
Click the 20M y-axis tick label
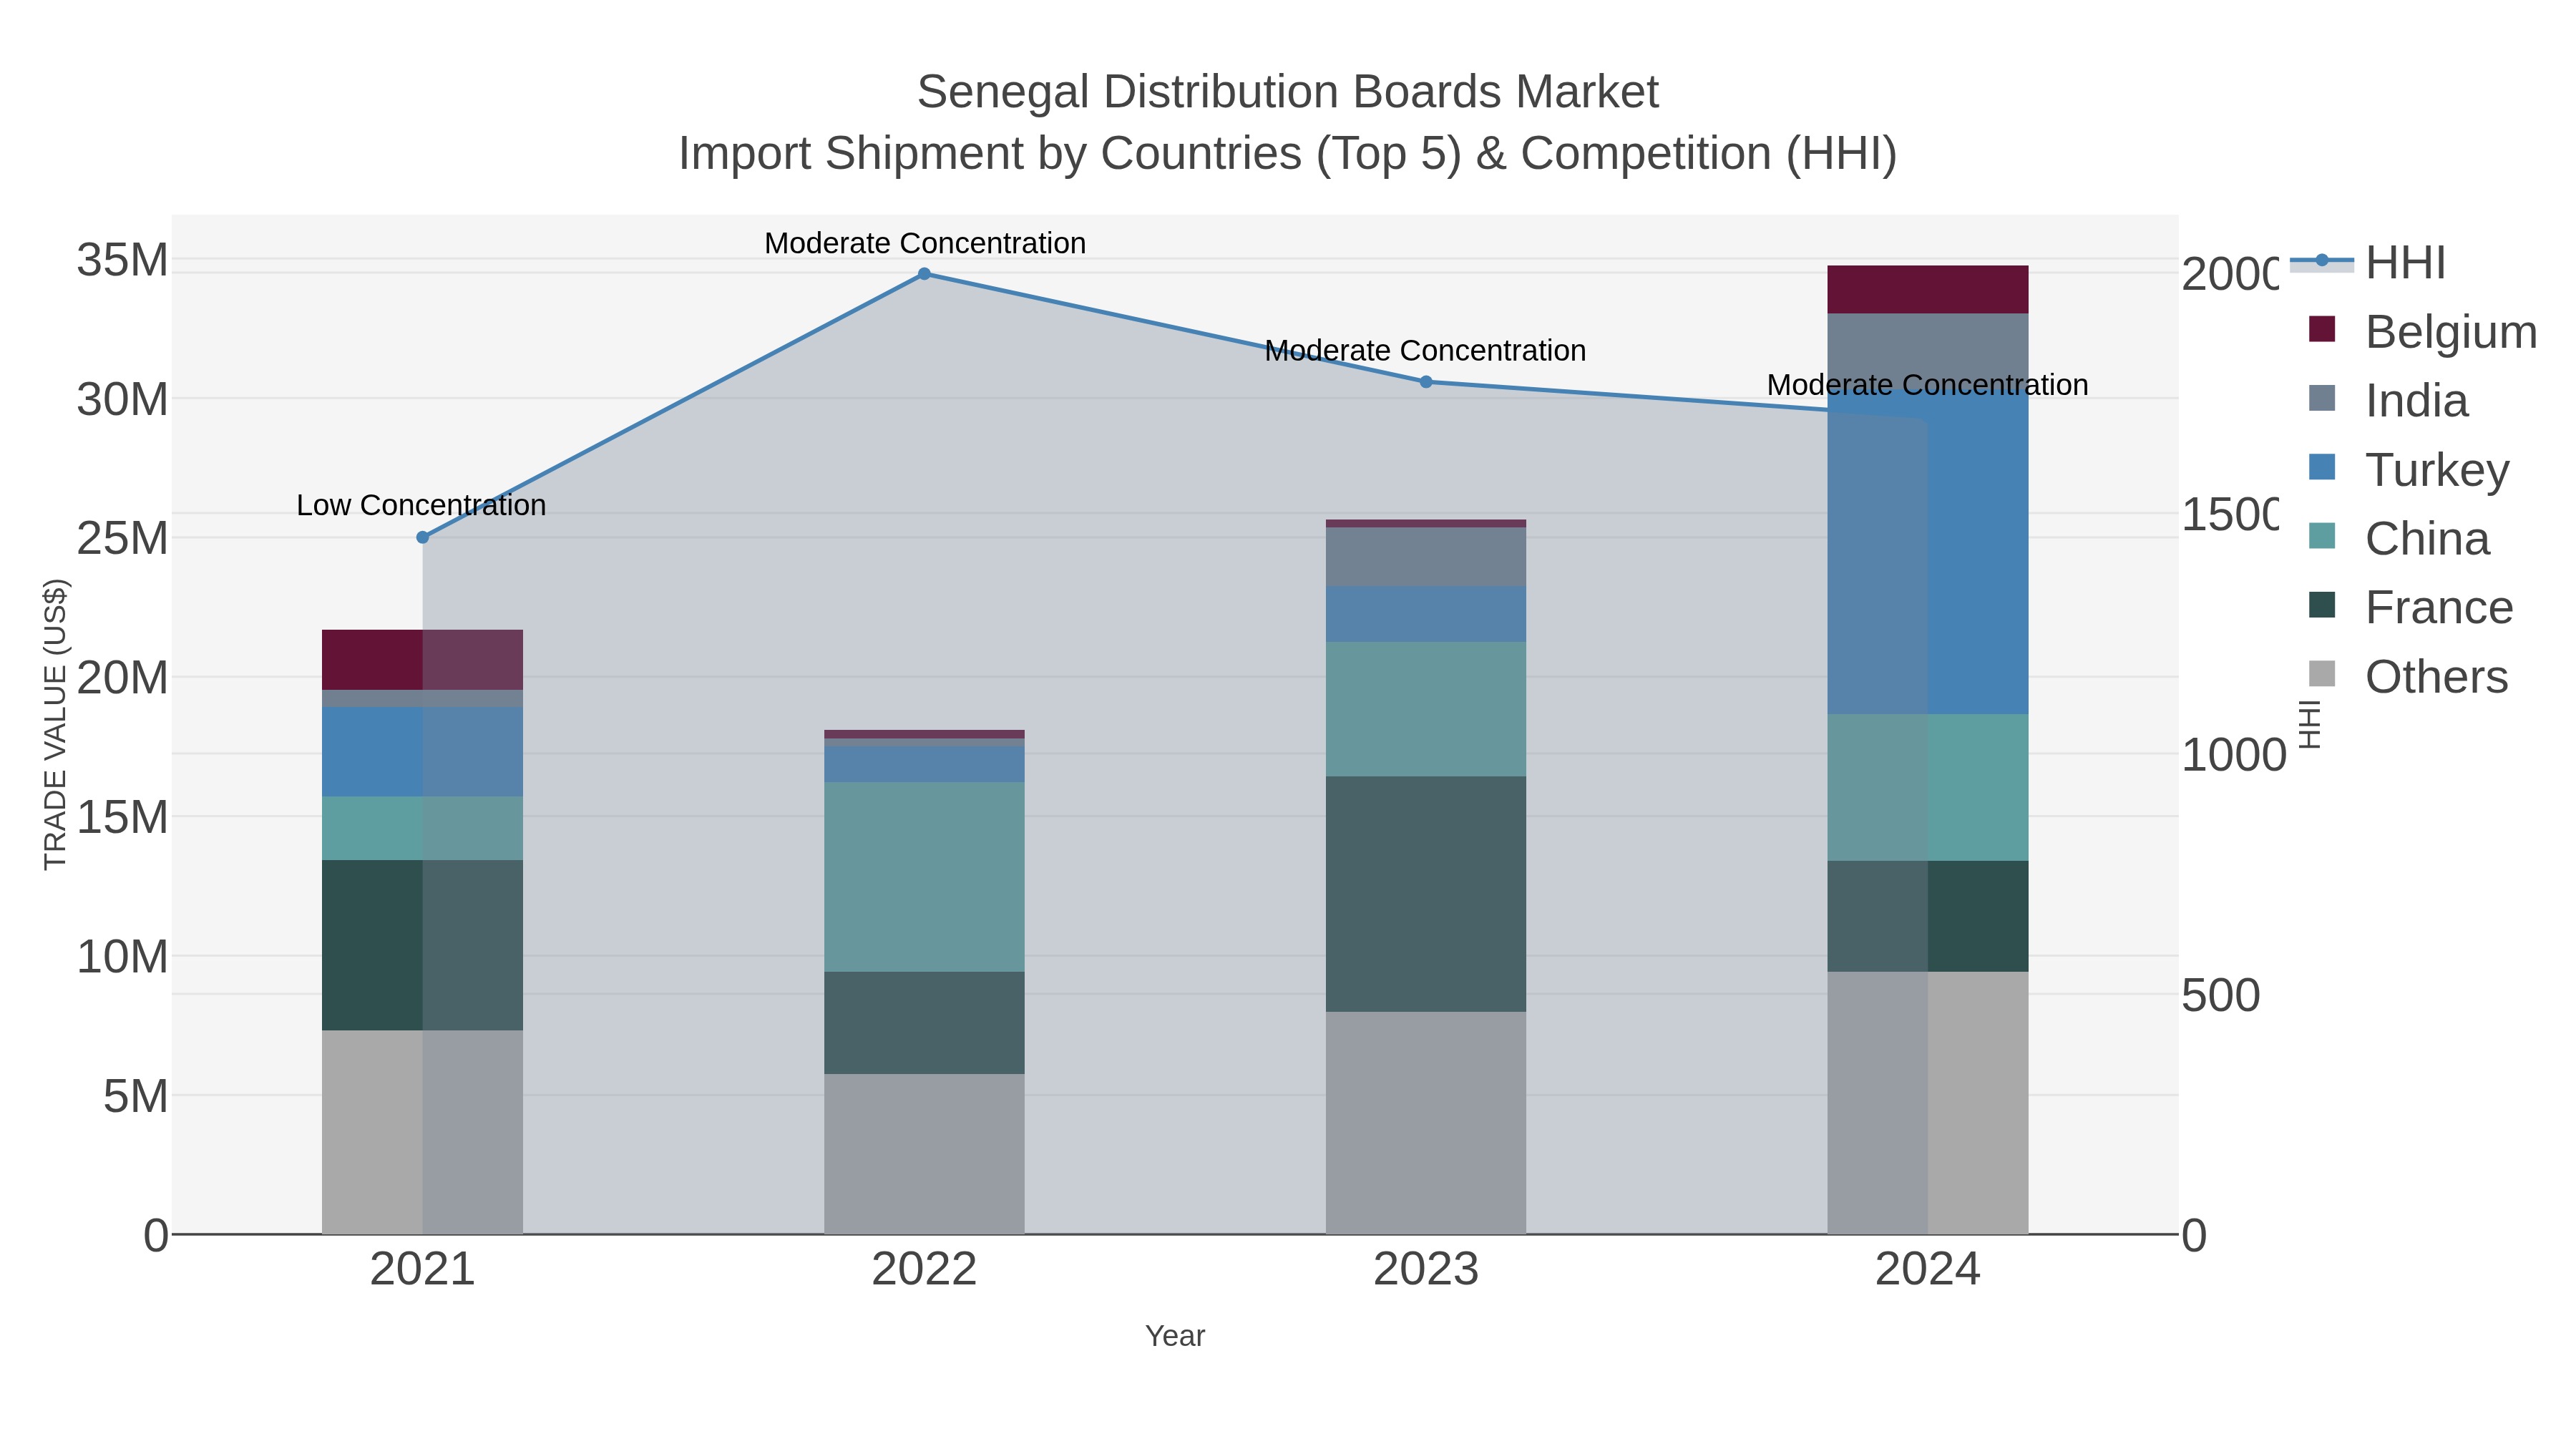pos(122,678)
